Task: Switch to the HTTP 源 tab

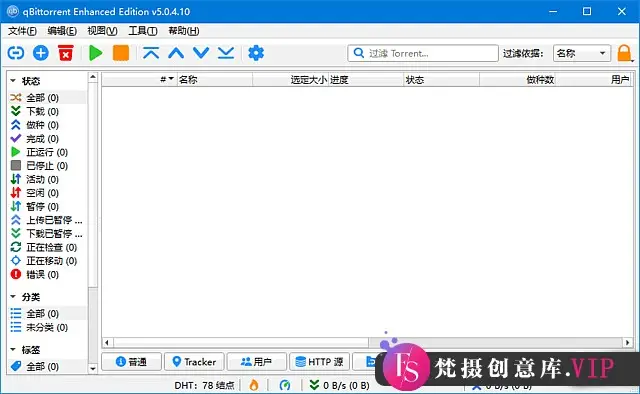Action: (319, 362)
